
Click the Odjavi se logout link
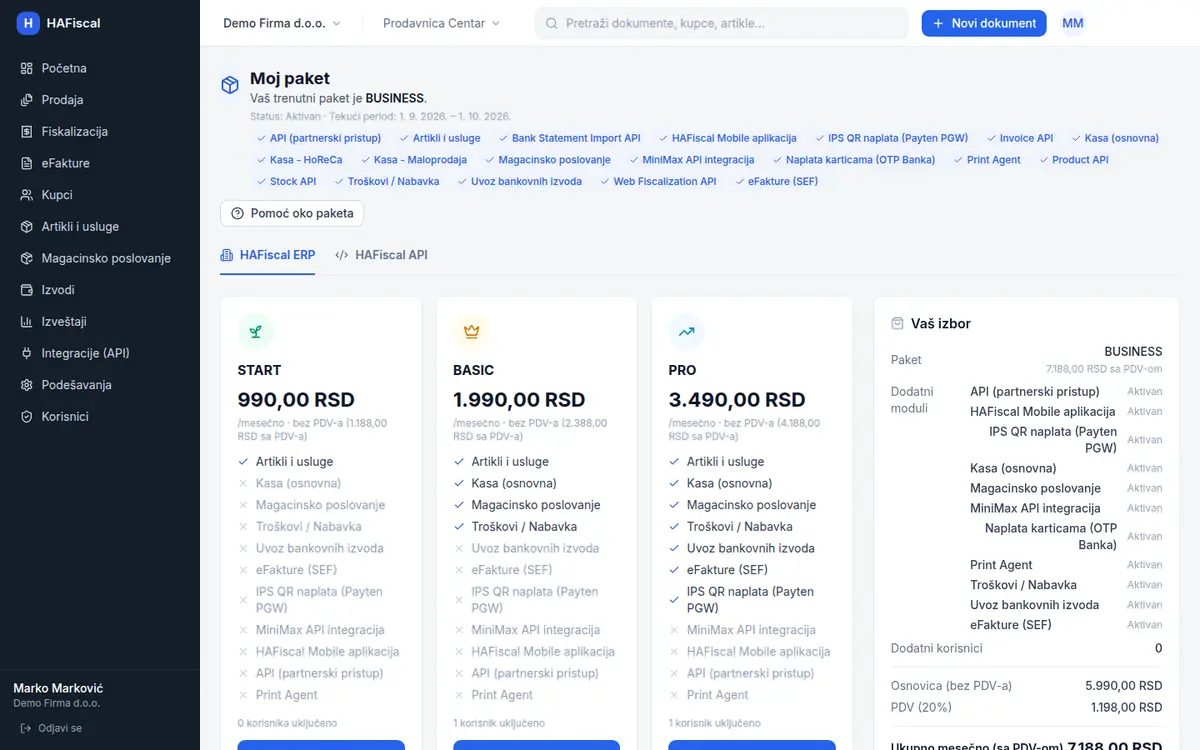point(51,728)
